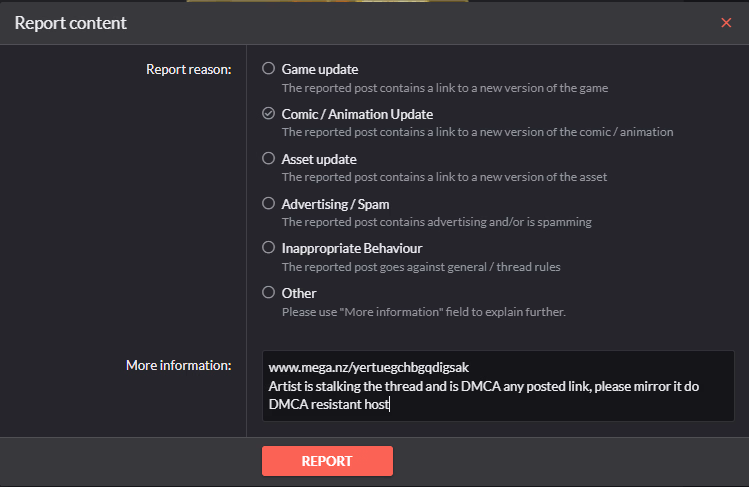Select the Inappropriate Behaviour radio circle
The image size is (749, 487).
coord(268,247)
